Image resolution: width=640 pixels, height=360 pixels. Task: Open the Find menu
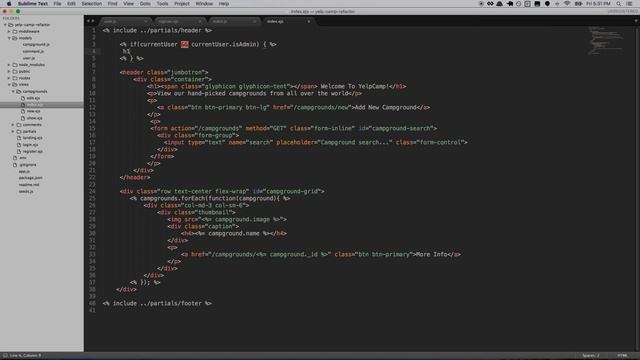[x=113, y=4]
